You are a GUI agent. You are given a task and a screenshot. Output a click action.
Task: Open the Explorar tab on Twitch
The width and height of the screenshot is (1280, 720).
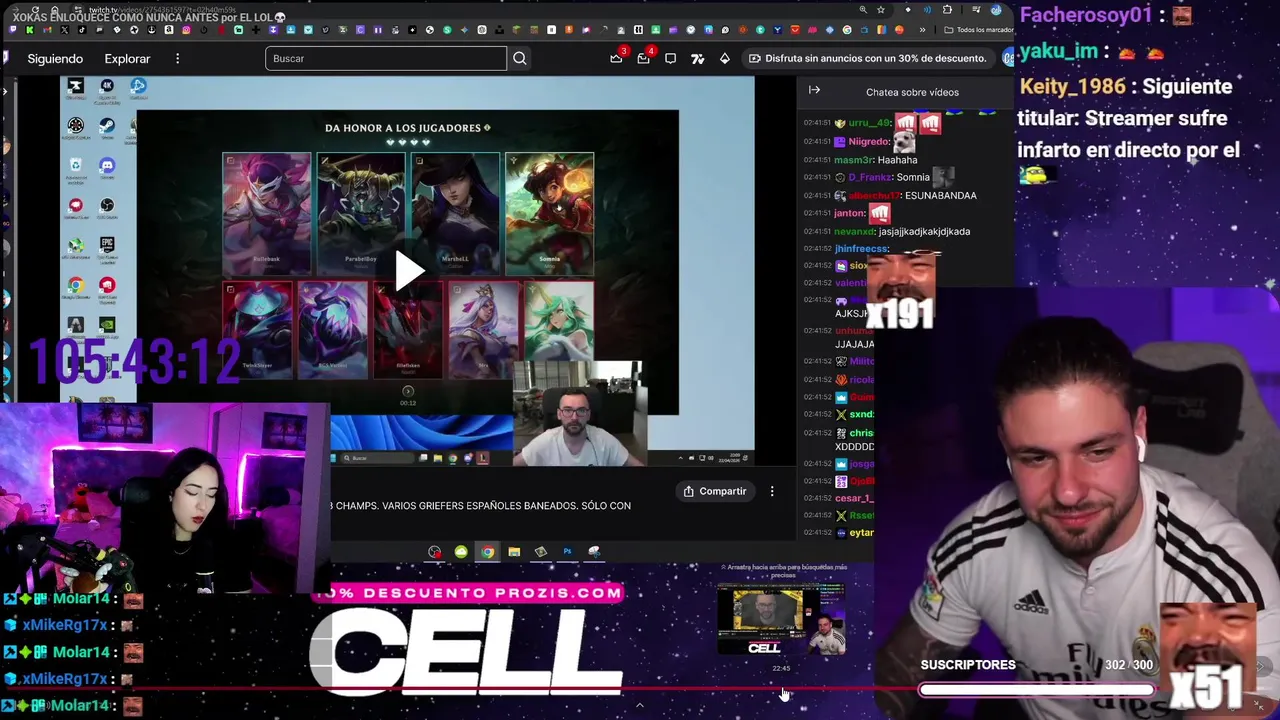click(x=127, y=58)
